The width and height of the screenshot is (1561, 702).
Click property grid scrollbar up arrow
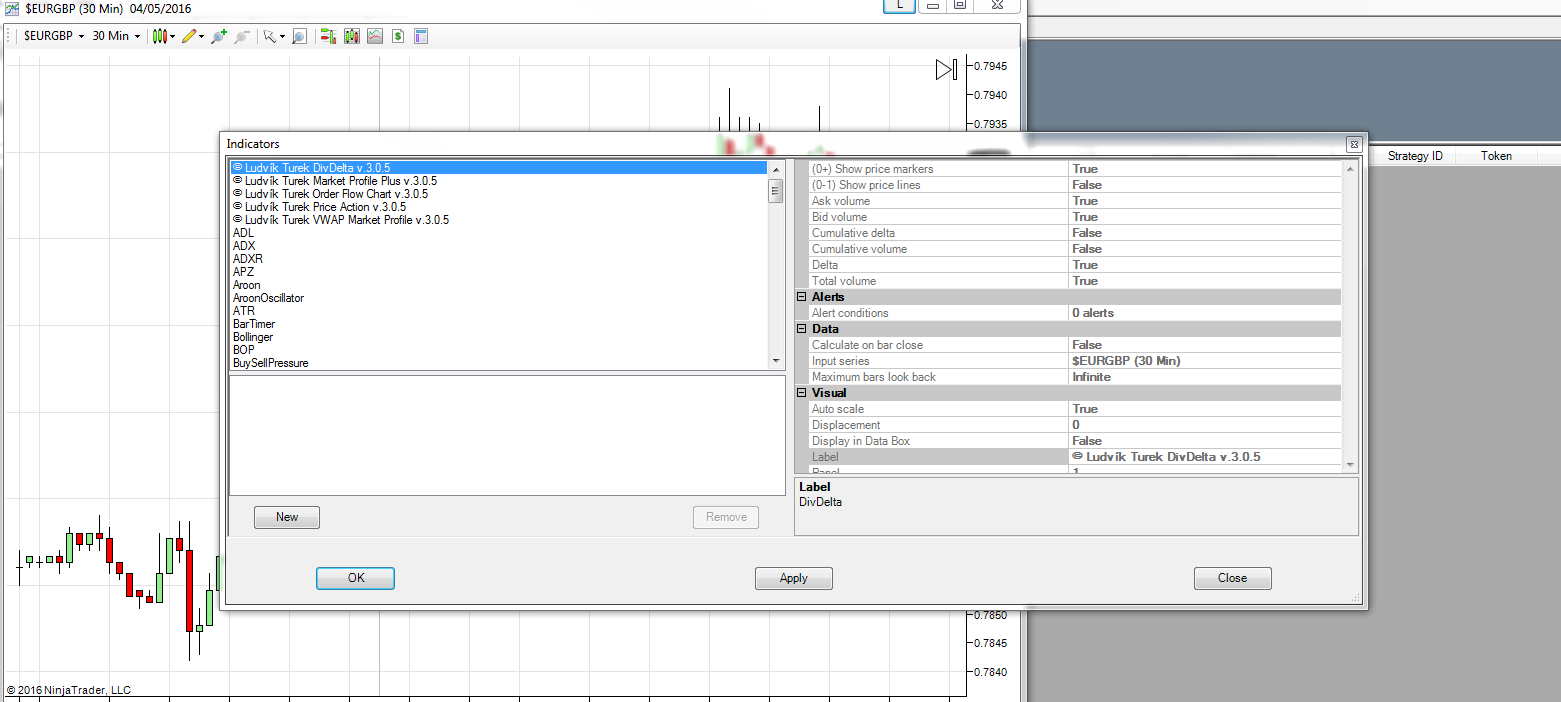tap(1350, 168)
